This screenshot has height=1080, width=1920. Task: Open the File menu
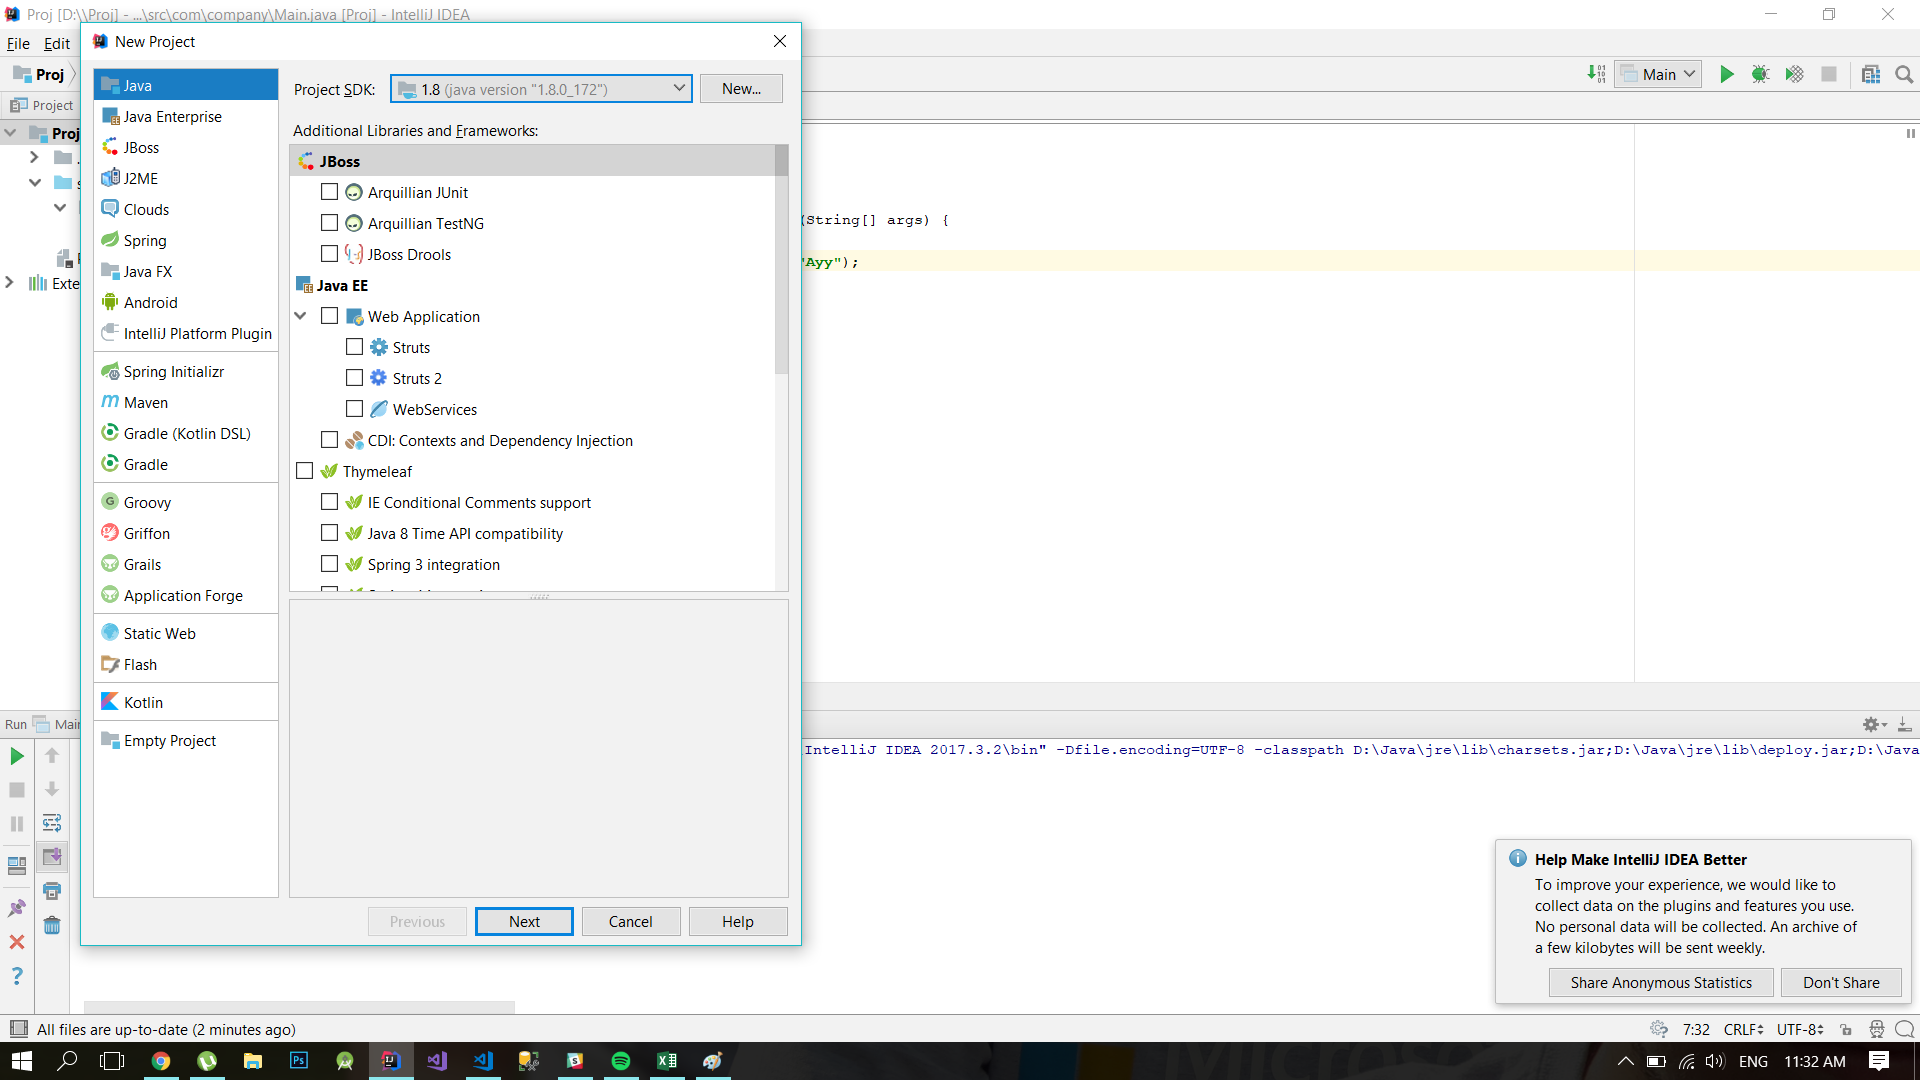click(18, 43)
